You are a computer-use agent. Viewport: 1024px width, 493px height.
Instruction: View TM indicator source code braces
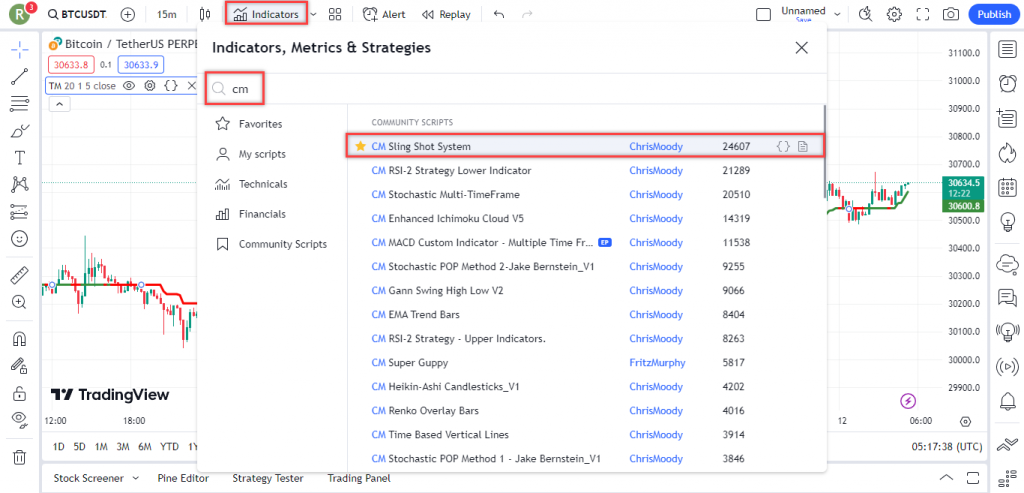point(170,86)
